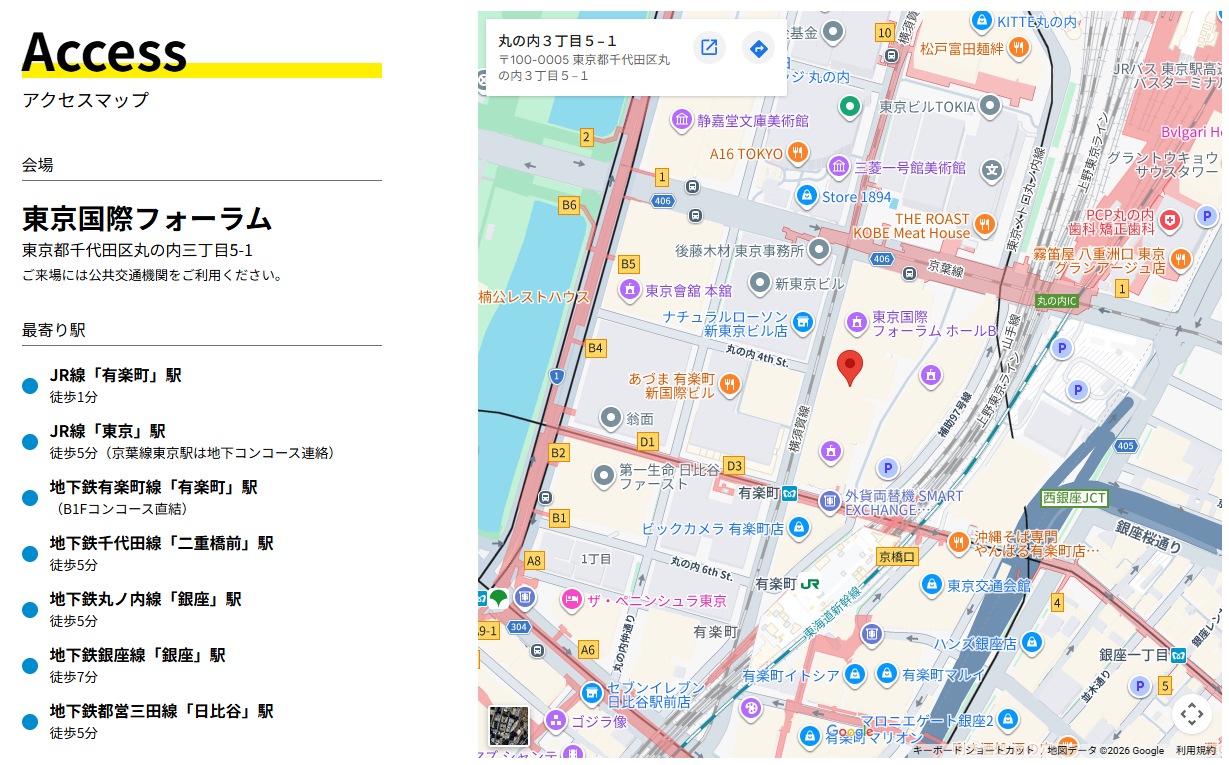
Task: Open the 銀座一丁目 metro station icon
Action: [1179, 655]
